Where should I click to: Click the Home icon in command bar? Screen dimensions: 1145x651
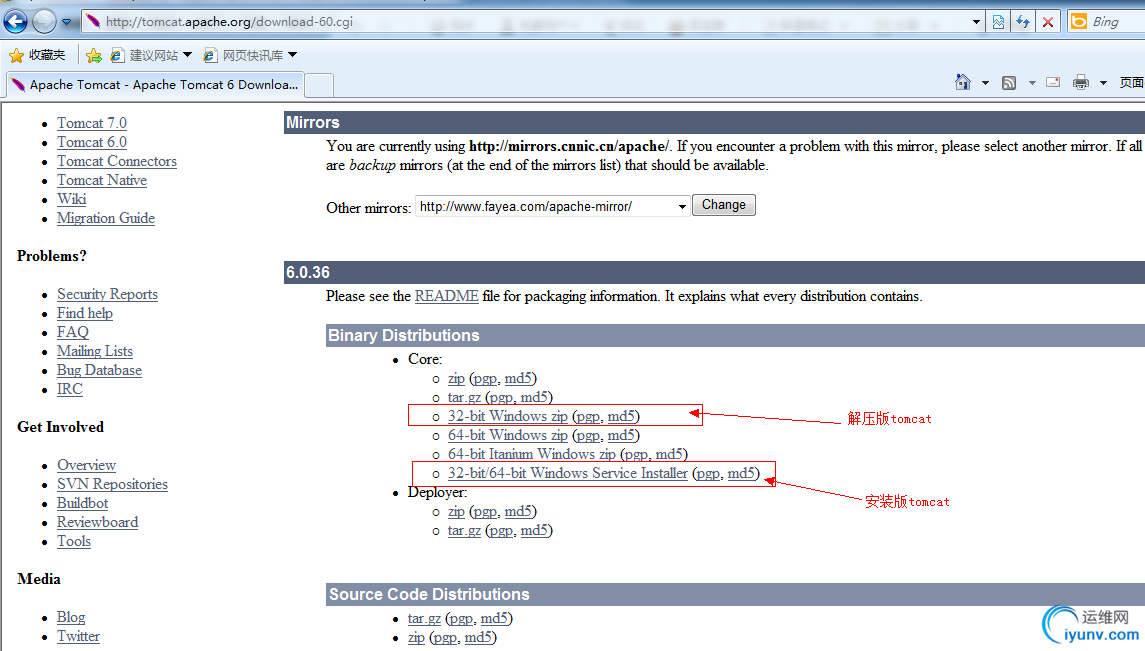point(963,82)
